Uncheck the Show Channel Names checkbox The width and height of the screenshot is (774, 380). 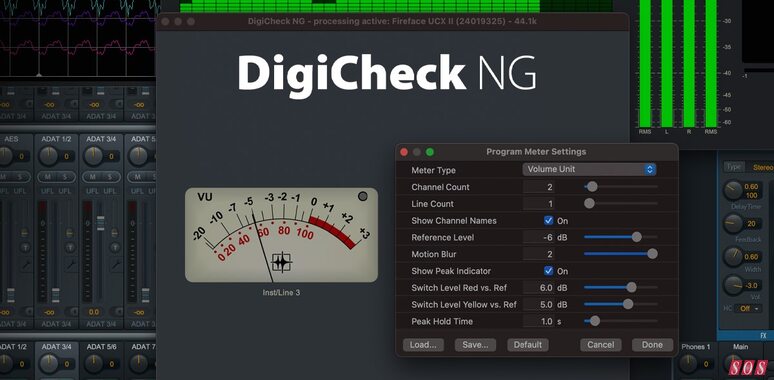click(x=548, y=221)
